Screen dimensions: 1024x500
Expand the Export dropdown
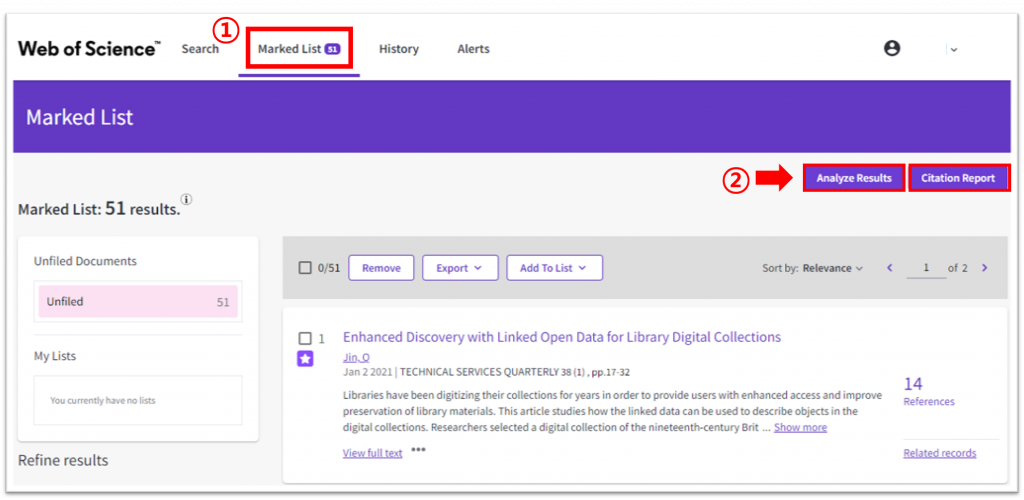click(459, 268)
